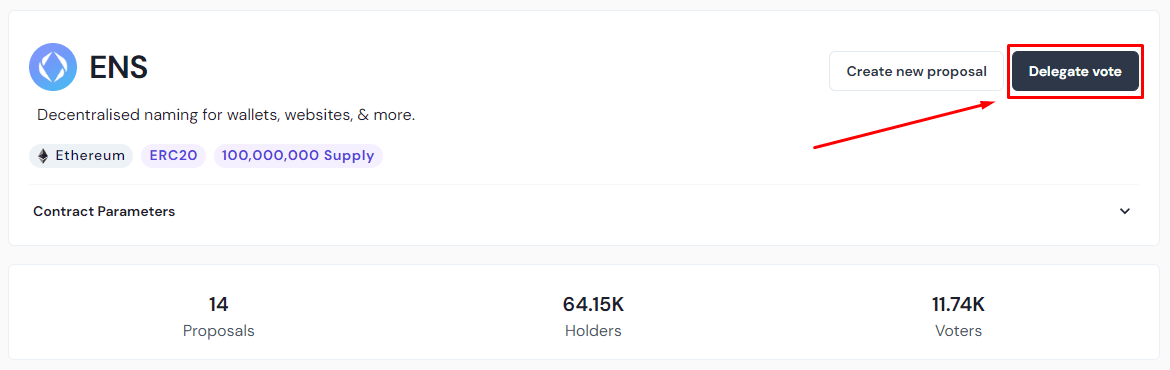This screenshot has height=370, width=1170.
Task: View the 64.15K Holders stat
Action: pyautogui.click(x=593, y=317)
